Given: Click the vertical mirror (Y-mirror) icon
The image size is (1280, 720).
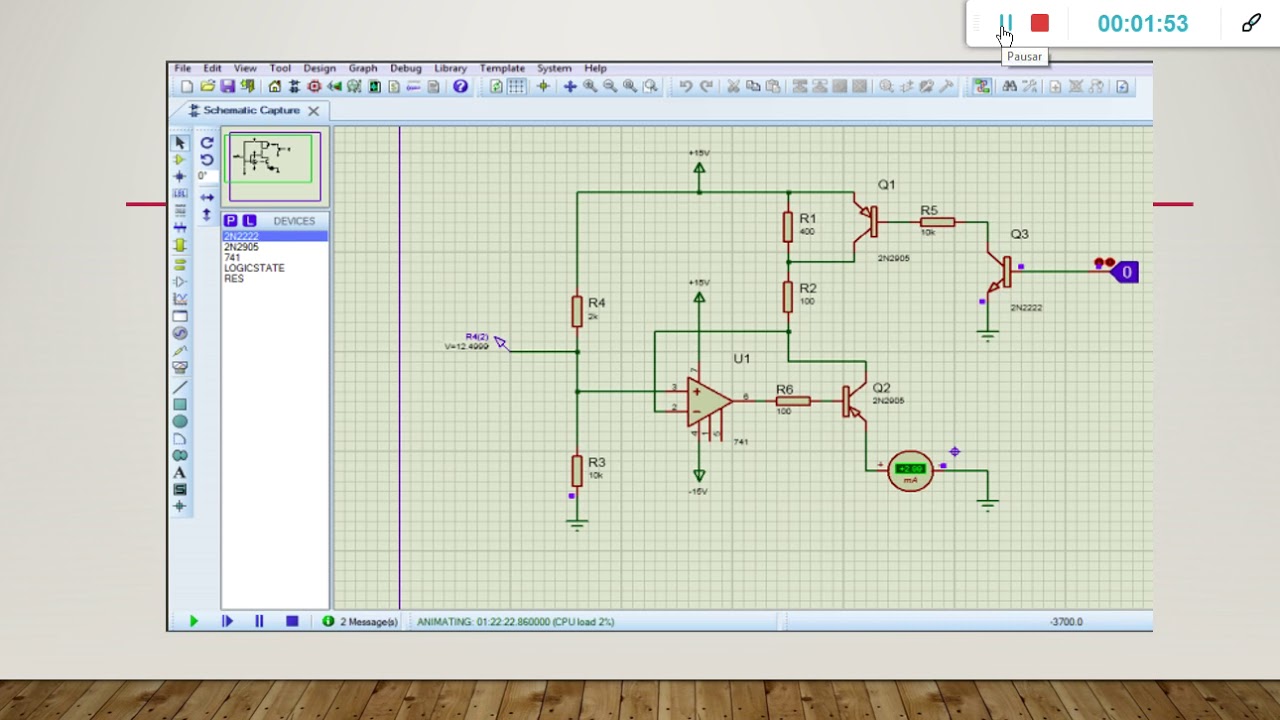Looking at the screenshot, I should click(207, 214).
